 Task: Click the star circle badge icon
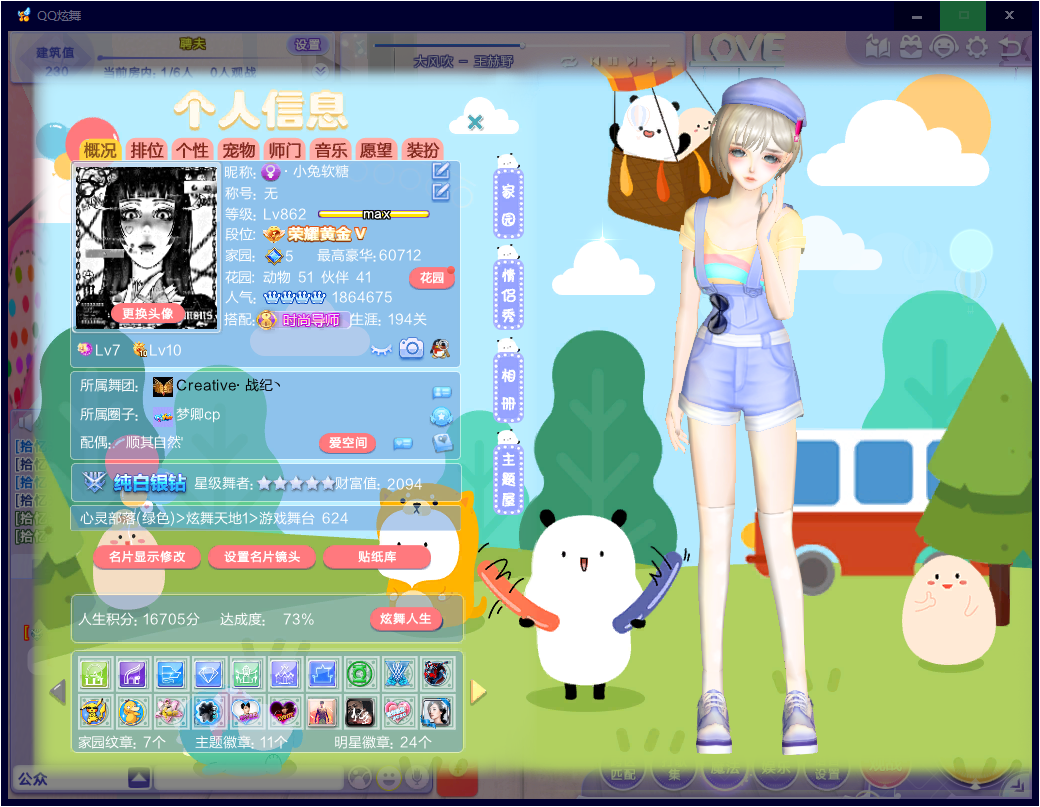coord(441,416)
